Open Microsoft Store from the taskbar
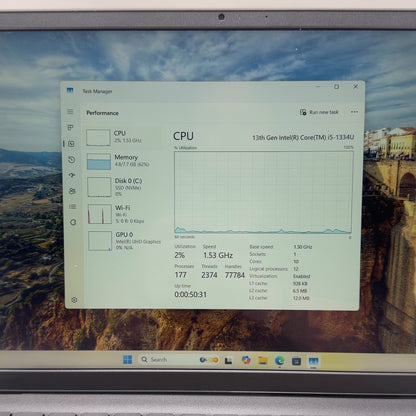This screenshot has width=416, height=416. tap(296, 361)
